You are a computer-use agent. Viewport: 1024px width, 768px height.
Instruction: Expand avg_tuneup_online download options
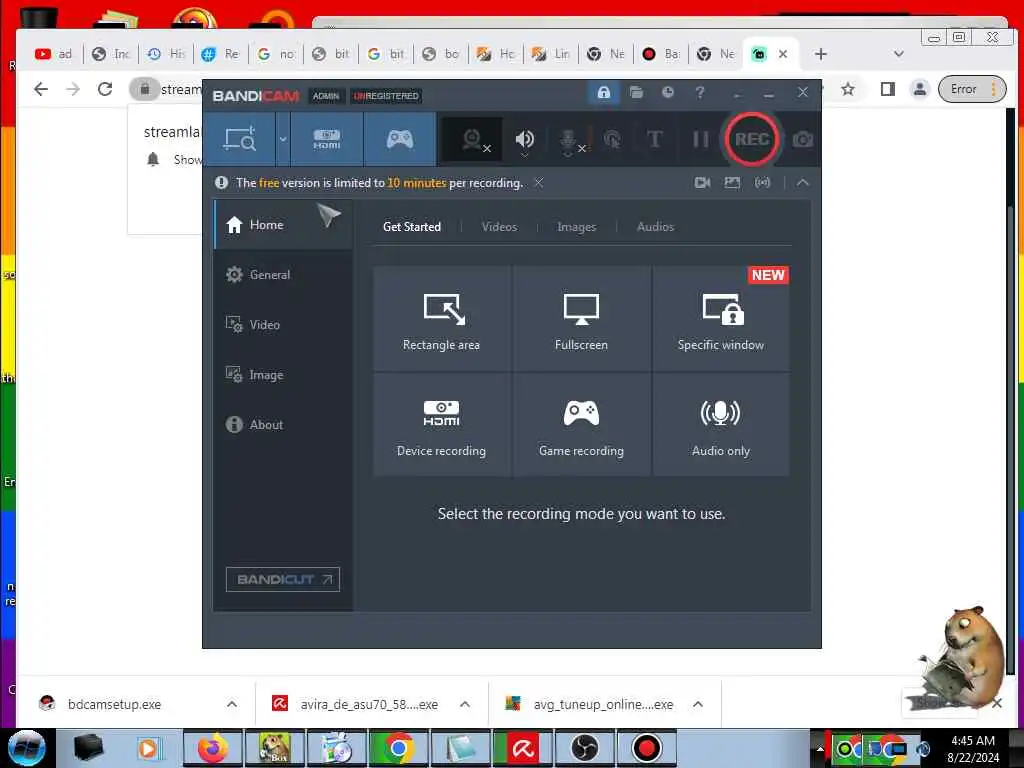(x=698, y=704)
